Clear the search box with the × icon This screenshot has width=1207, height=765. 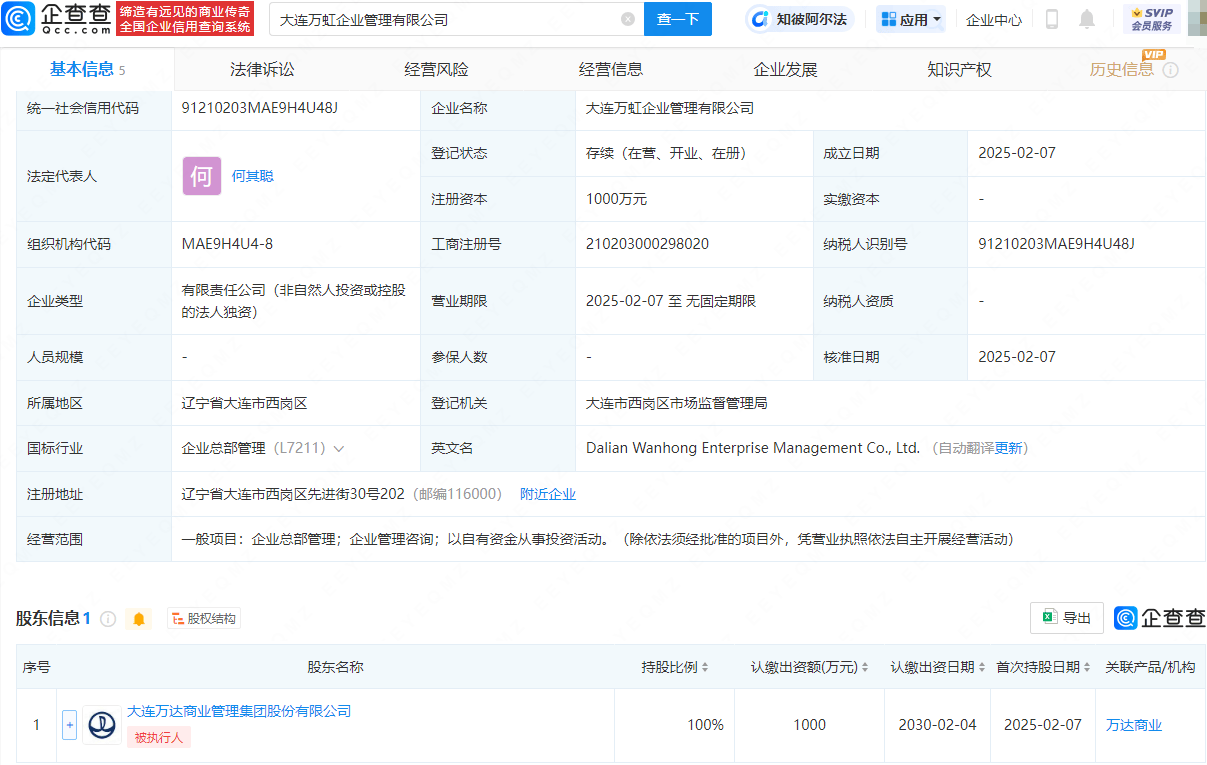coord(628,19)
